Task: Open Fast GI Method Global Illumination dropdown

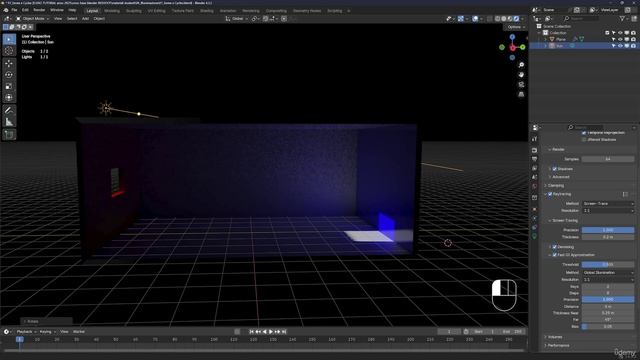Action: (608, 273)
